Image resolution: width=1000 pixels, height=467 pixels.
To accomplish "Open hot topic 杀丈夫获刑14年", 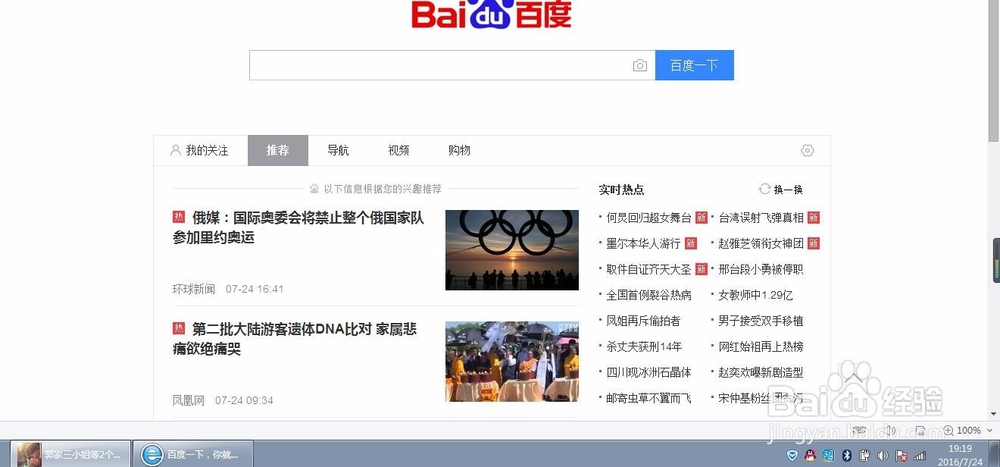I will 644,346.
